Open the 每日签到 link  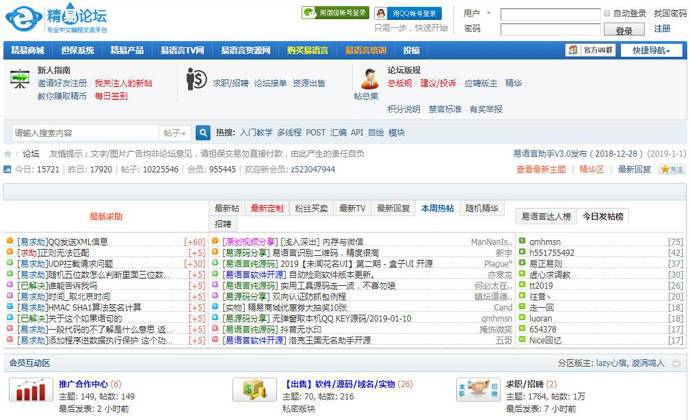[x=110, y=96]
